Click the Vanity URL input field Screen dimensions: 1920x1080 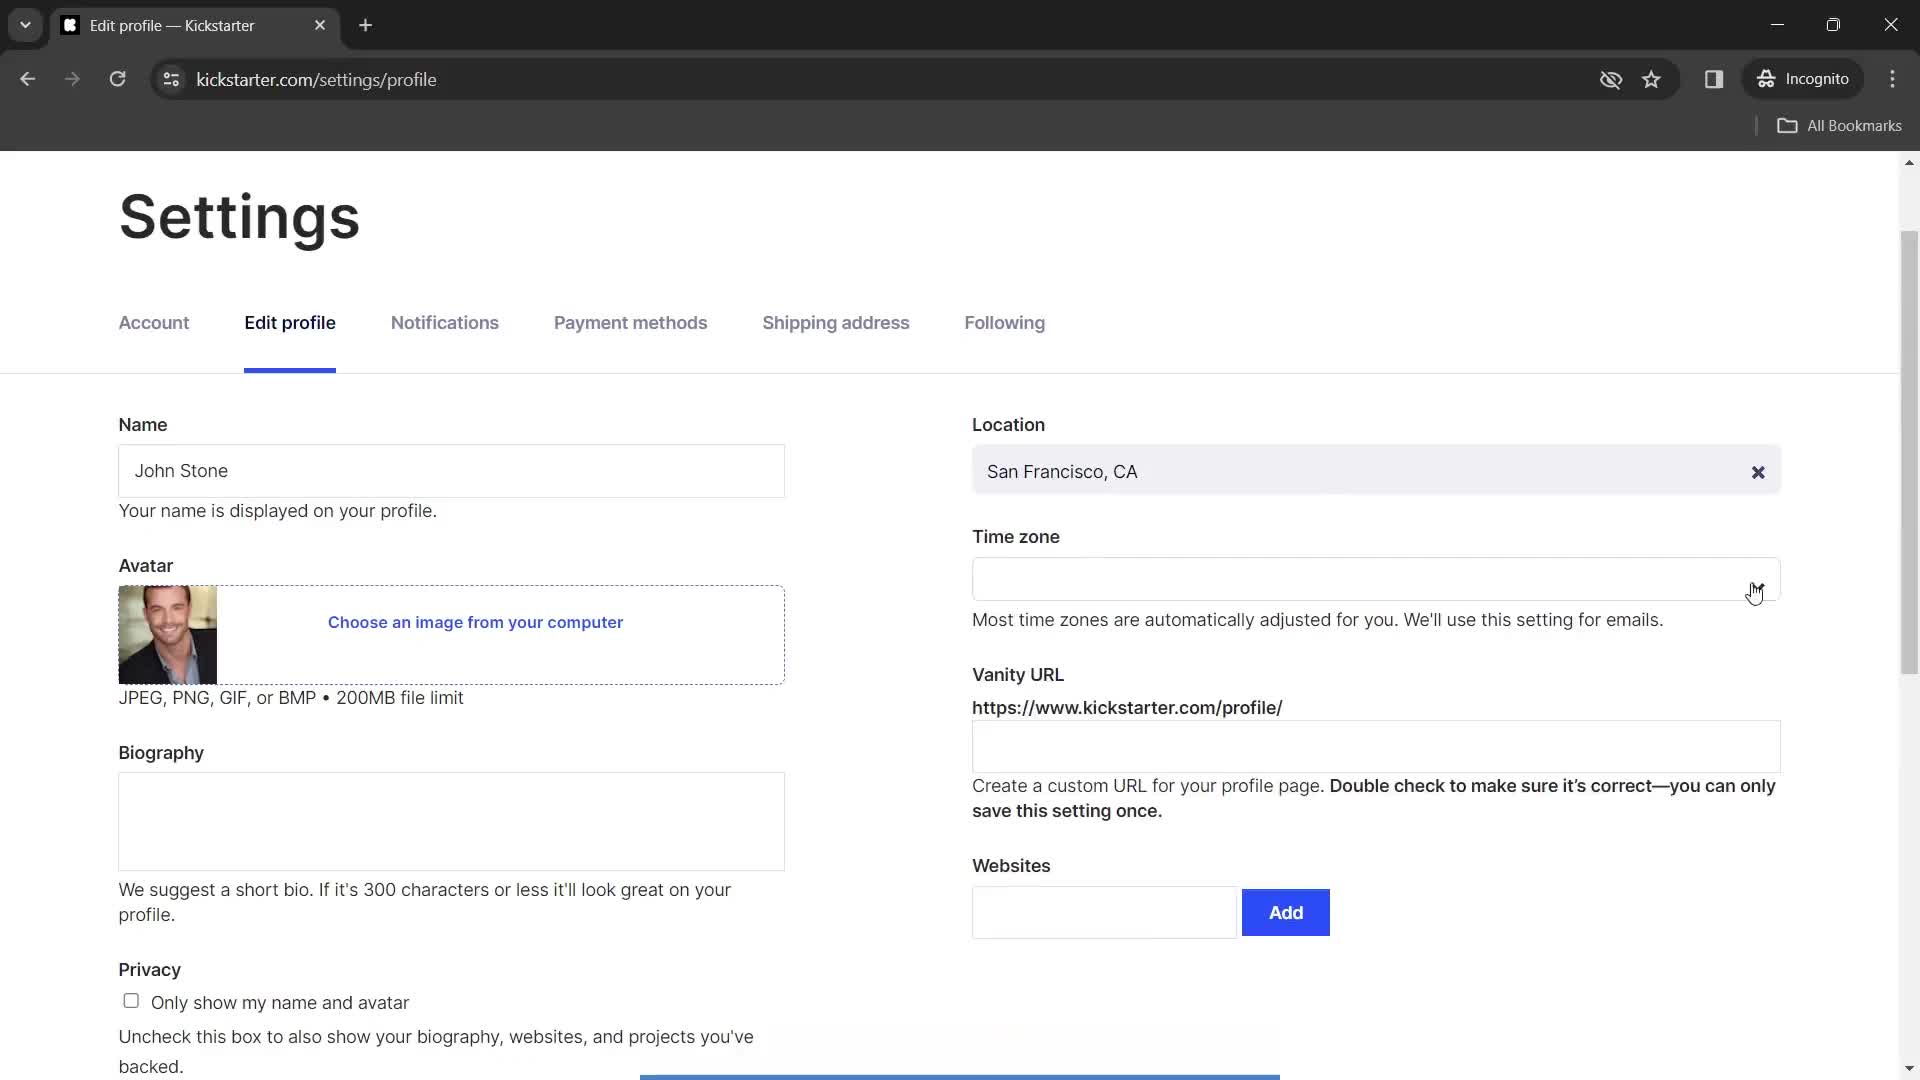tap(1376, 746)
